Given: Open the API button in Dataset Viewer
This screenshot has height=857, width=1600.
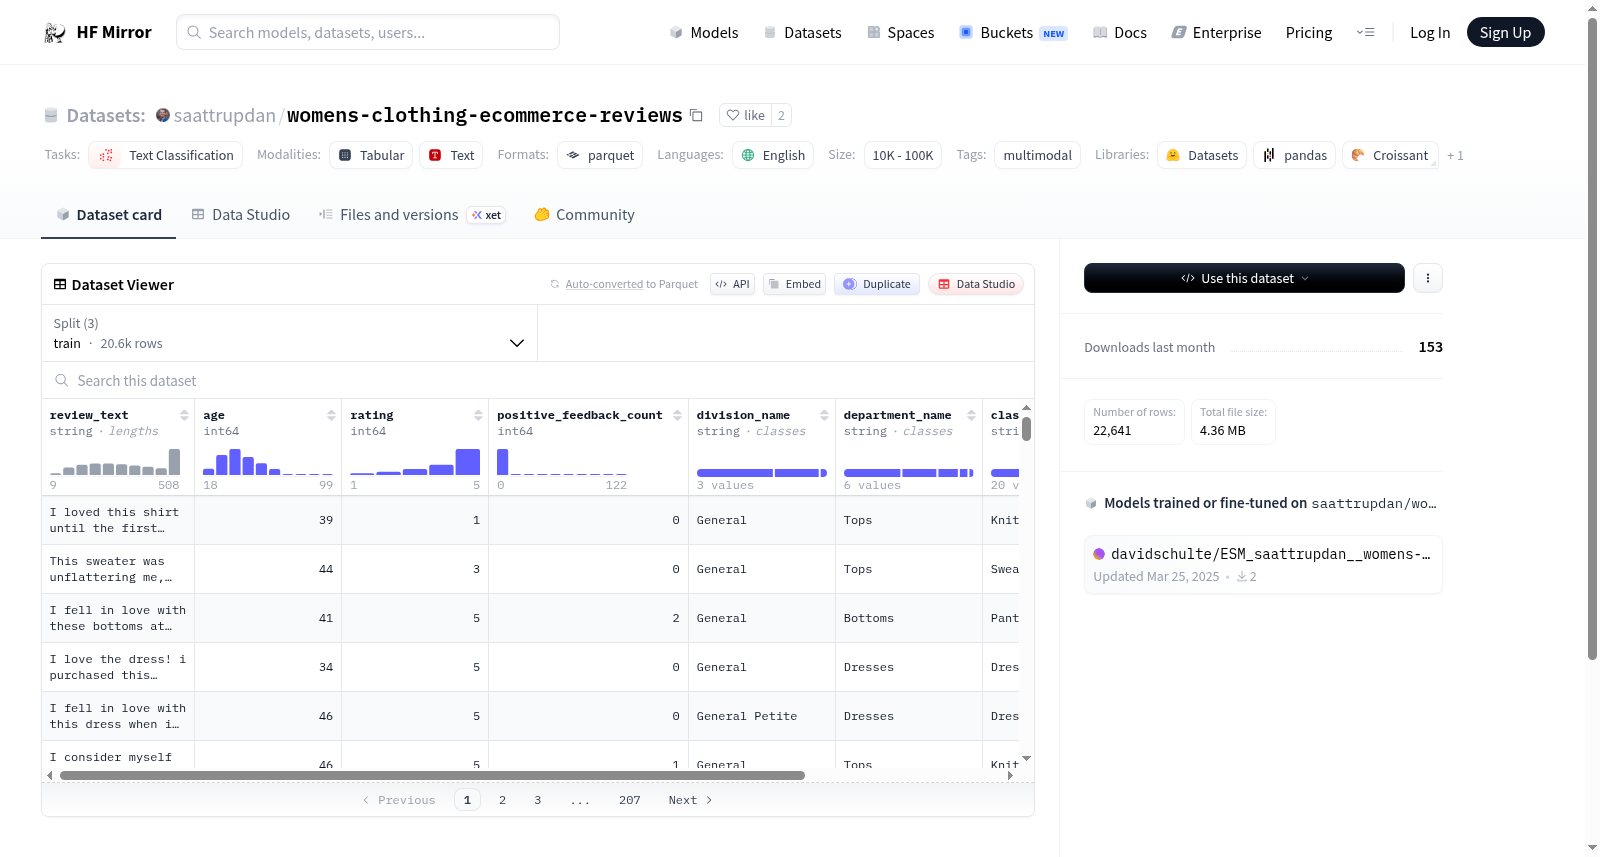Looking at the screenshot, I should tap(732, 284).
